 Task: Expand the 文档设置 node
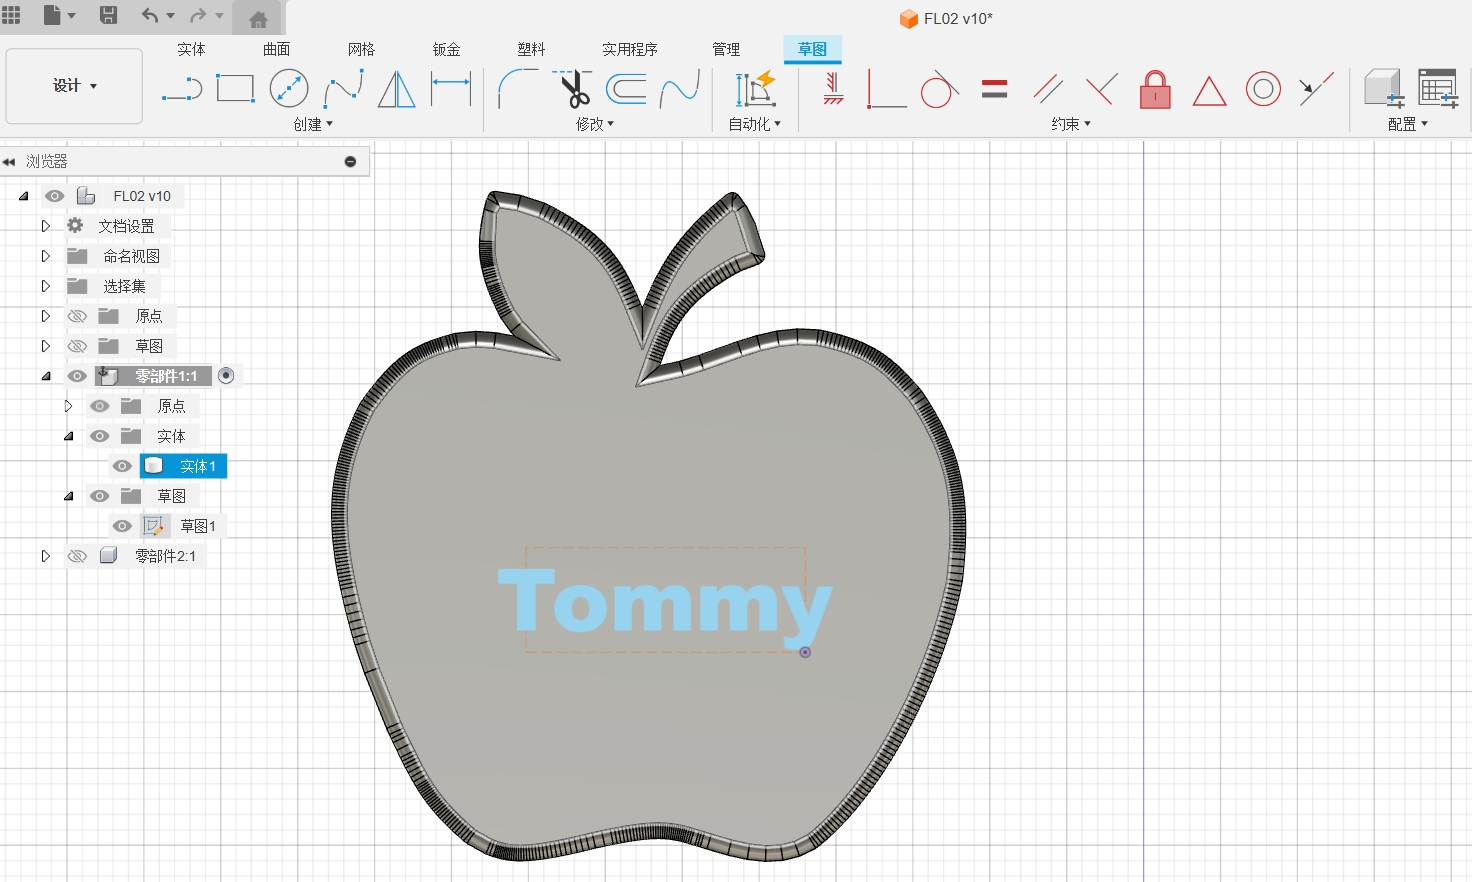tap(45, 226)
